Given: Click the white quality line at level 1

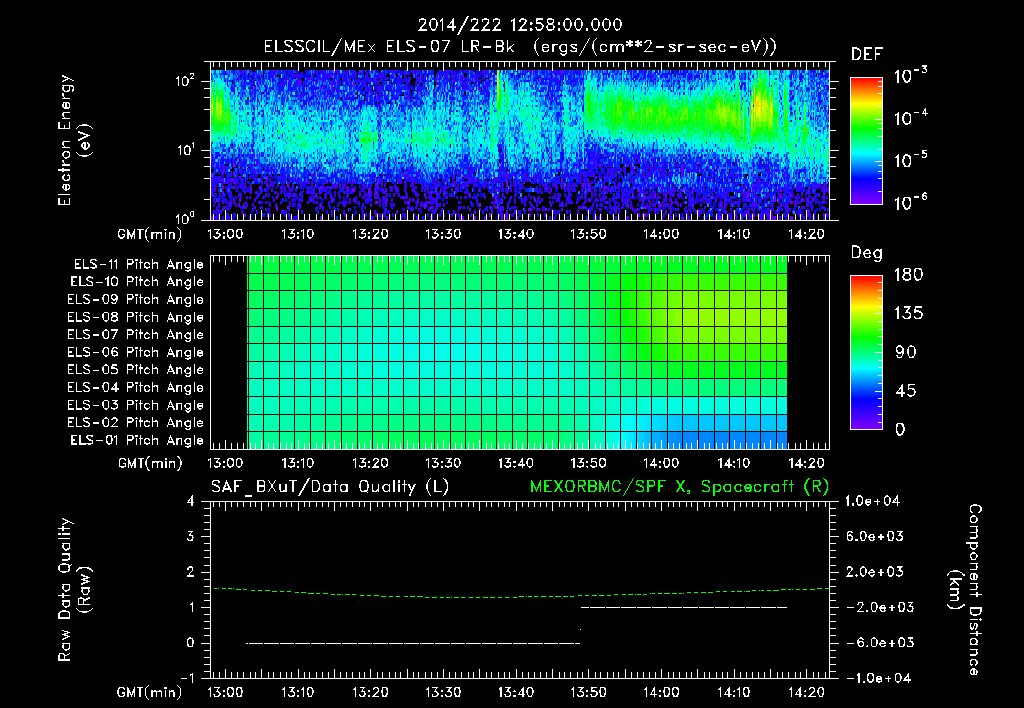Looking at the screenshot, I should point(684,607).
